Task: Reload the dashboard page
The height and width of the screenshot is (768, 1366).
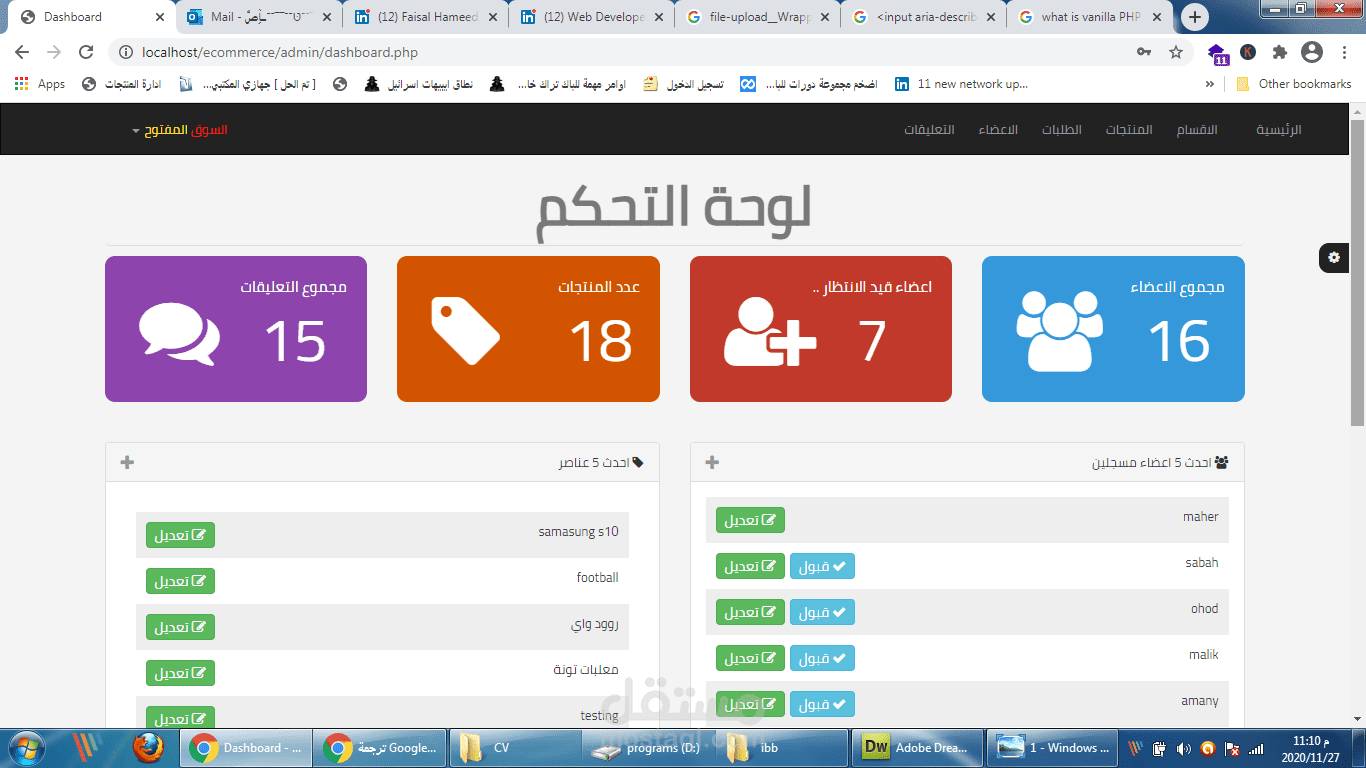Action: click(x=86, y=52)
